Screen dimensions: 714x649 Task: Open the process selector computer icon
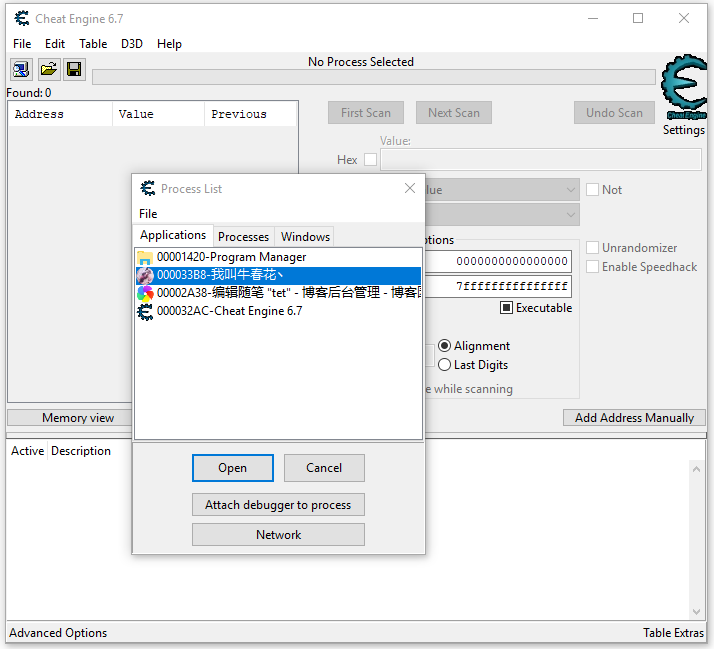21,70
